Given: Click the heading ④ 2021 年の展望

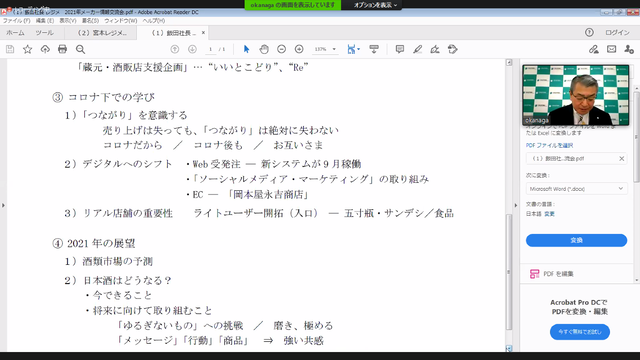Looking at the screenshot, I should 93,243.
